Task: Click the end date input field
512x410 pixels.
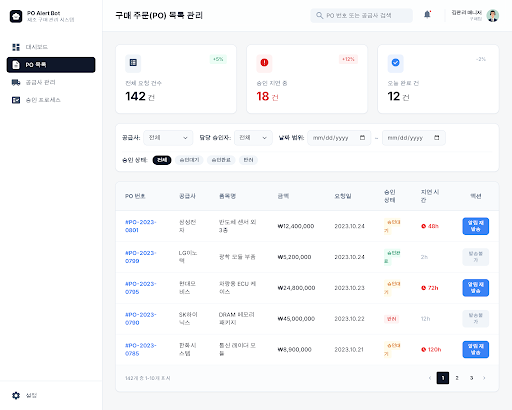Action: pos(414,138)
